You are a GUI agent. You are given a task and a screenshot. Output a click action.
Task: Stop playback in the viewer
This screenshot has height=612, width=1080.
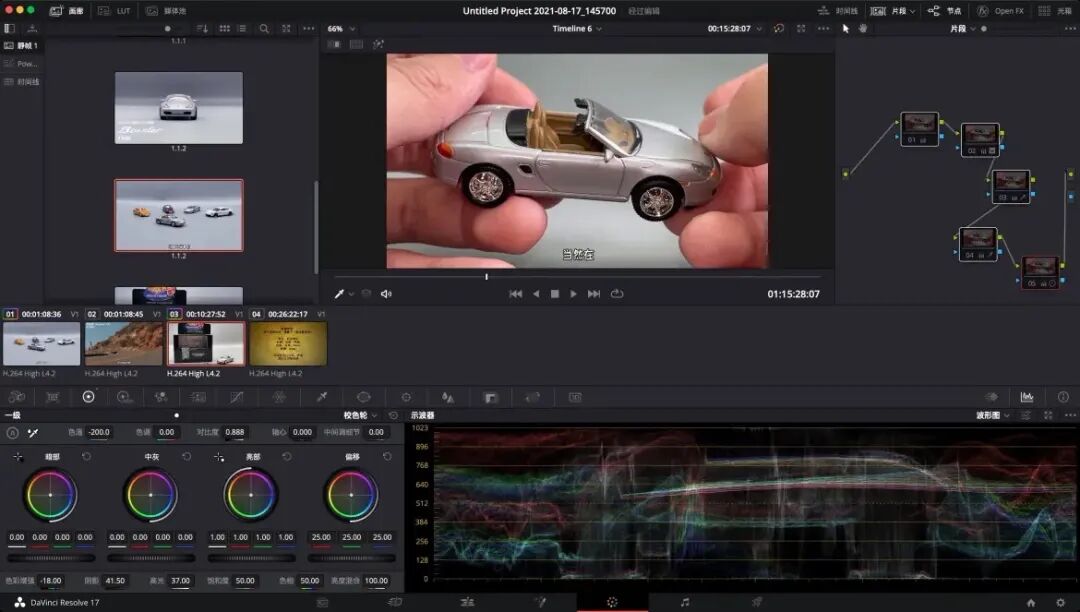pos(554,294)
